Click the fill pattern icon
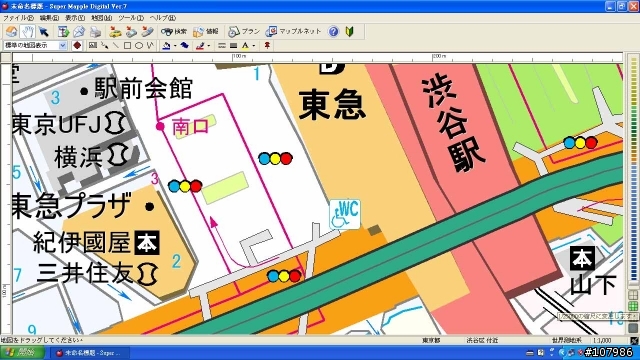Image resolution: width=640 pixels, height=360 pixels. [x=184, y=46]
